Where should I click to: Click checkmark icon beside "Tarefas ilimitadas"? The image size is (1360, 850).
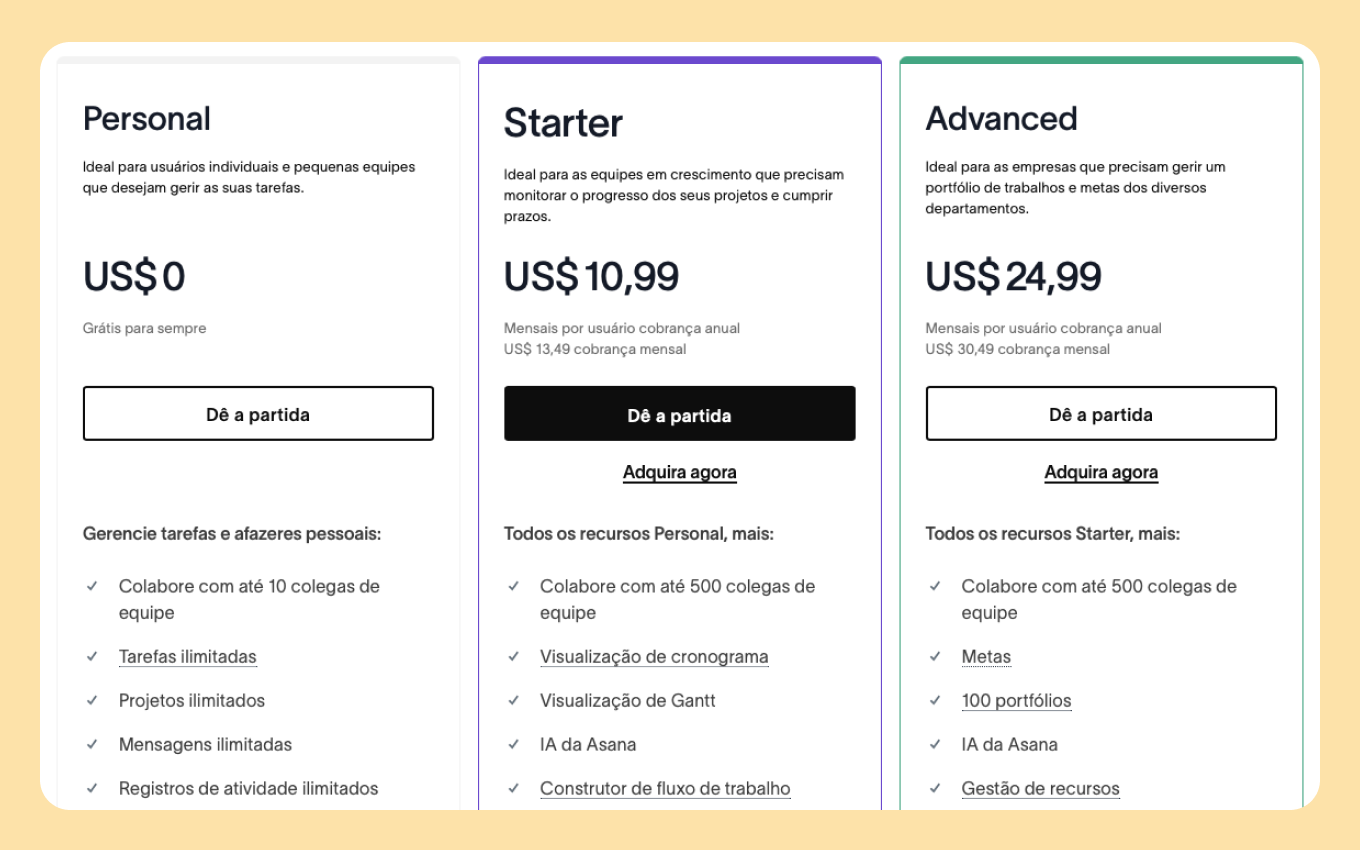click(x=92, y=657)
